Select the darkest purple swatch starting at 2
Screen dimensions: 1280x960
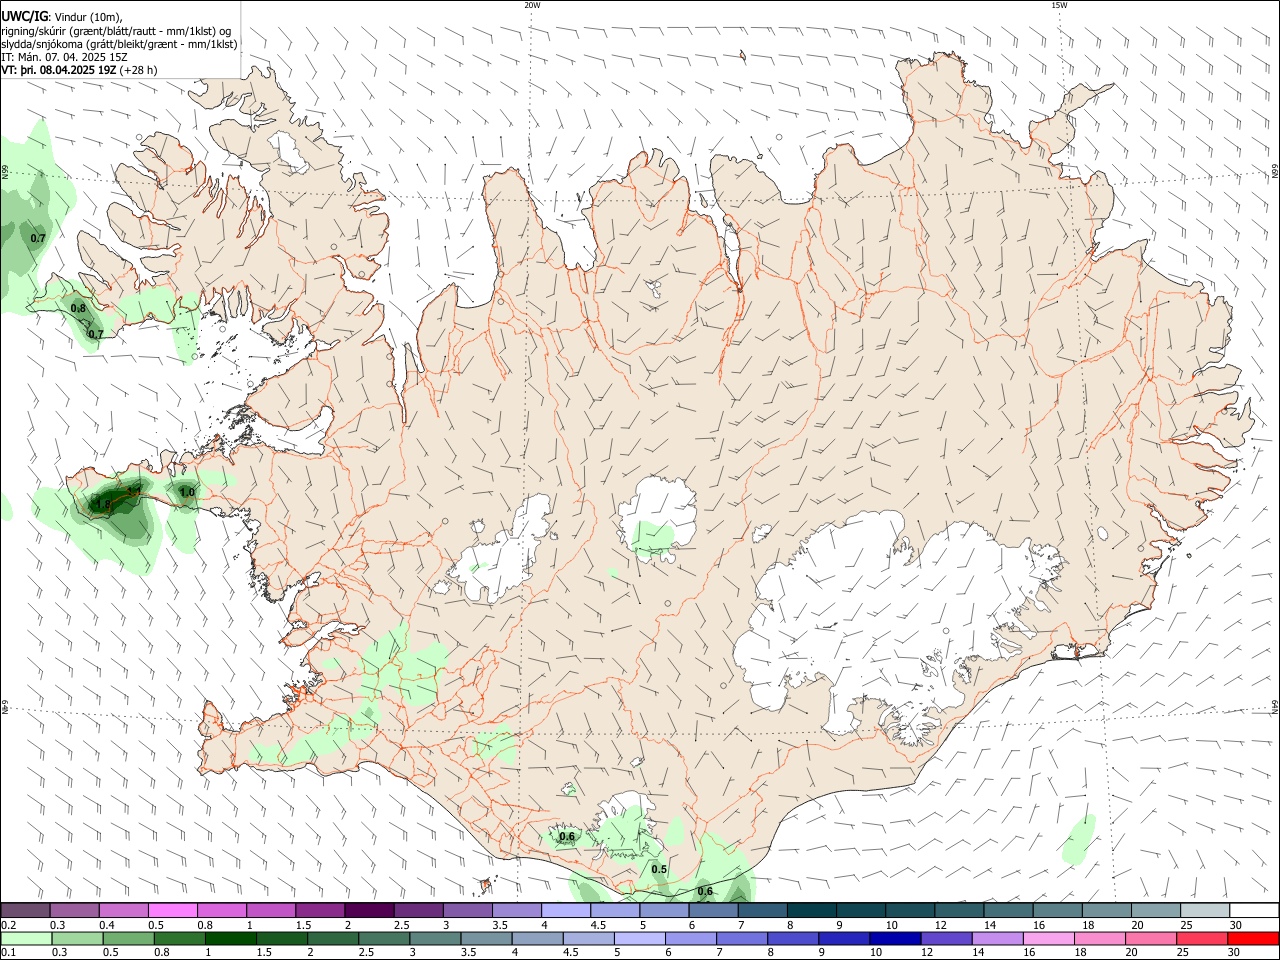pyautogui.click(x=369, y=911)
